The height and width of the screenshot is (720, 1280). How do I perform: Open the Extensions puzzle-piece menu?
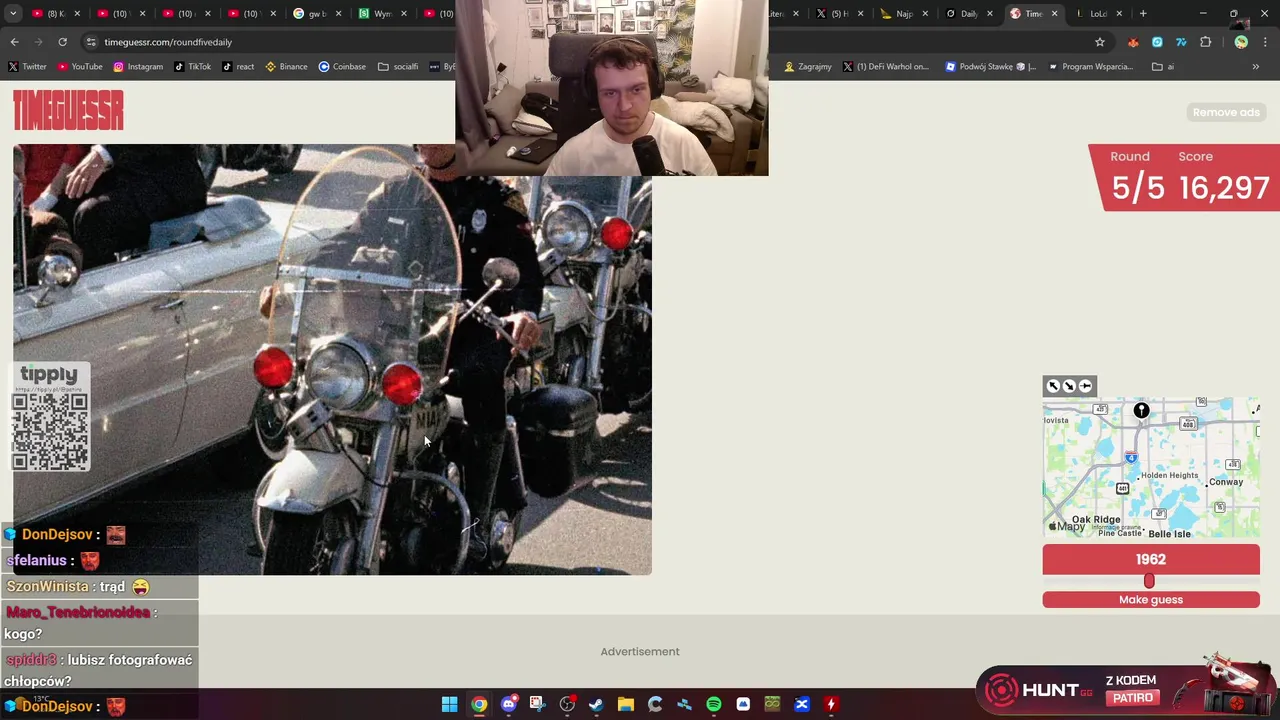click(x=1205, y=42)
